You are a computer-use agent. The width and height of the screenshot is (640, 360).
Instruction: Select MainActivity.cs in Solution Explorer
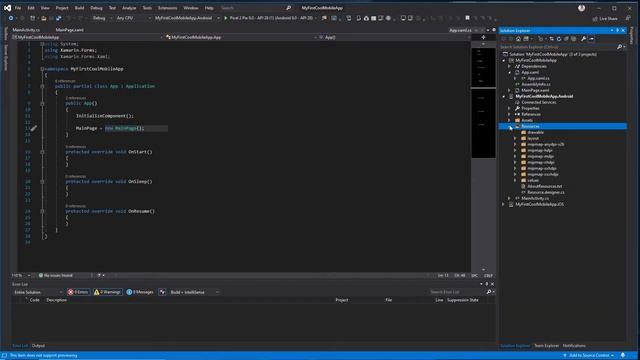click(x=535, y=198)
